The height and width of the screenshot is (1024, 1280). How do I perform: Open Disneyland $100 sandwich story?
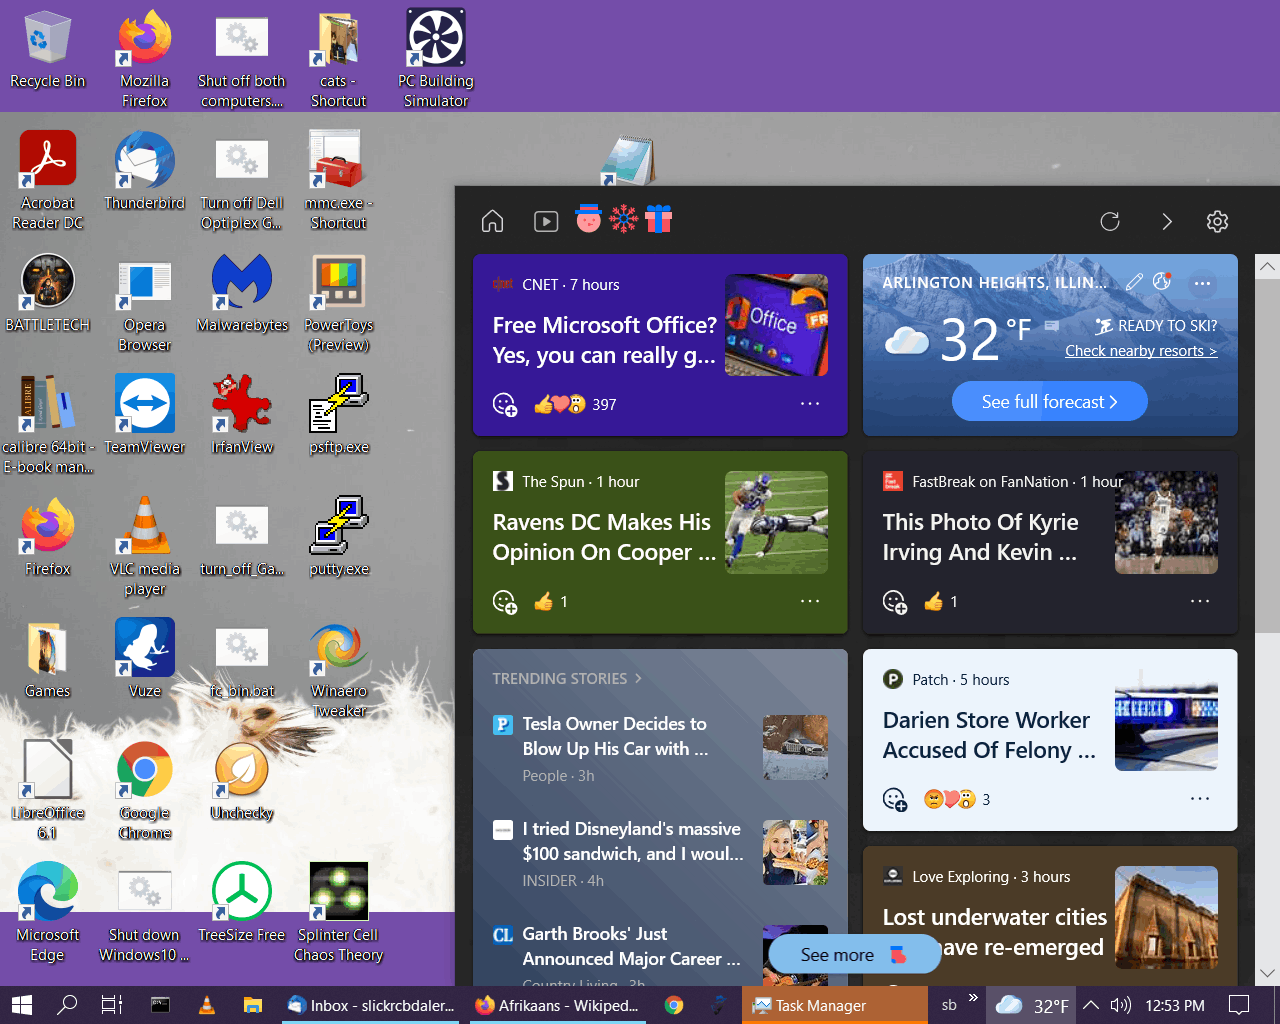point(632,841)
